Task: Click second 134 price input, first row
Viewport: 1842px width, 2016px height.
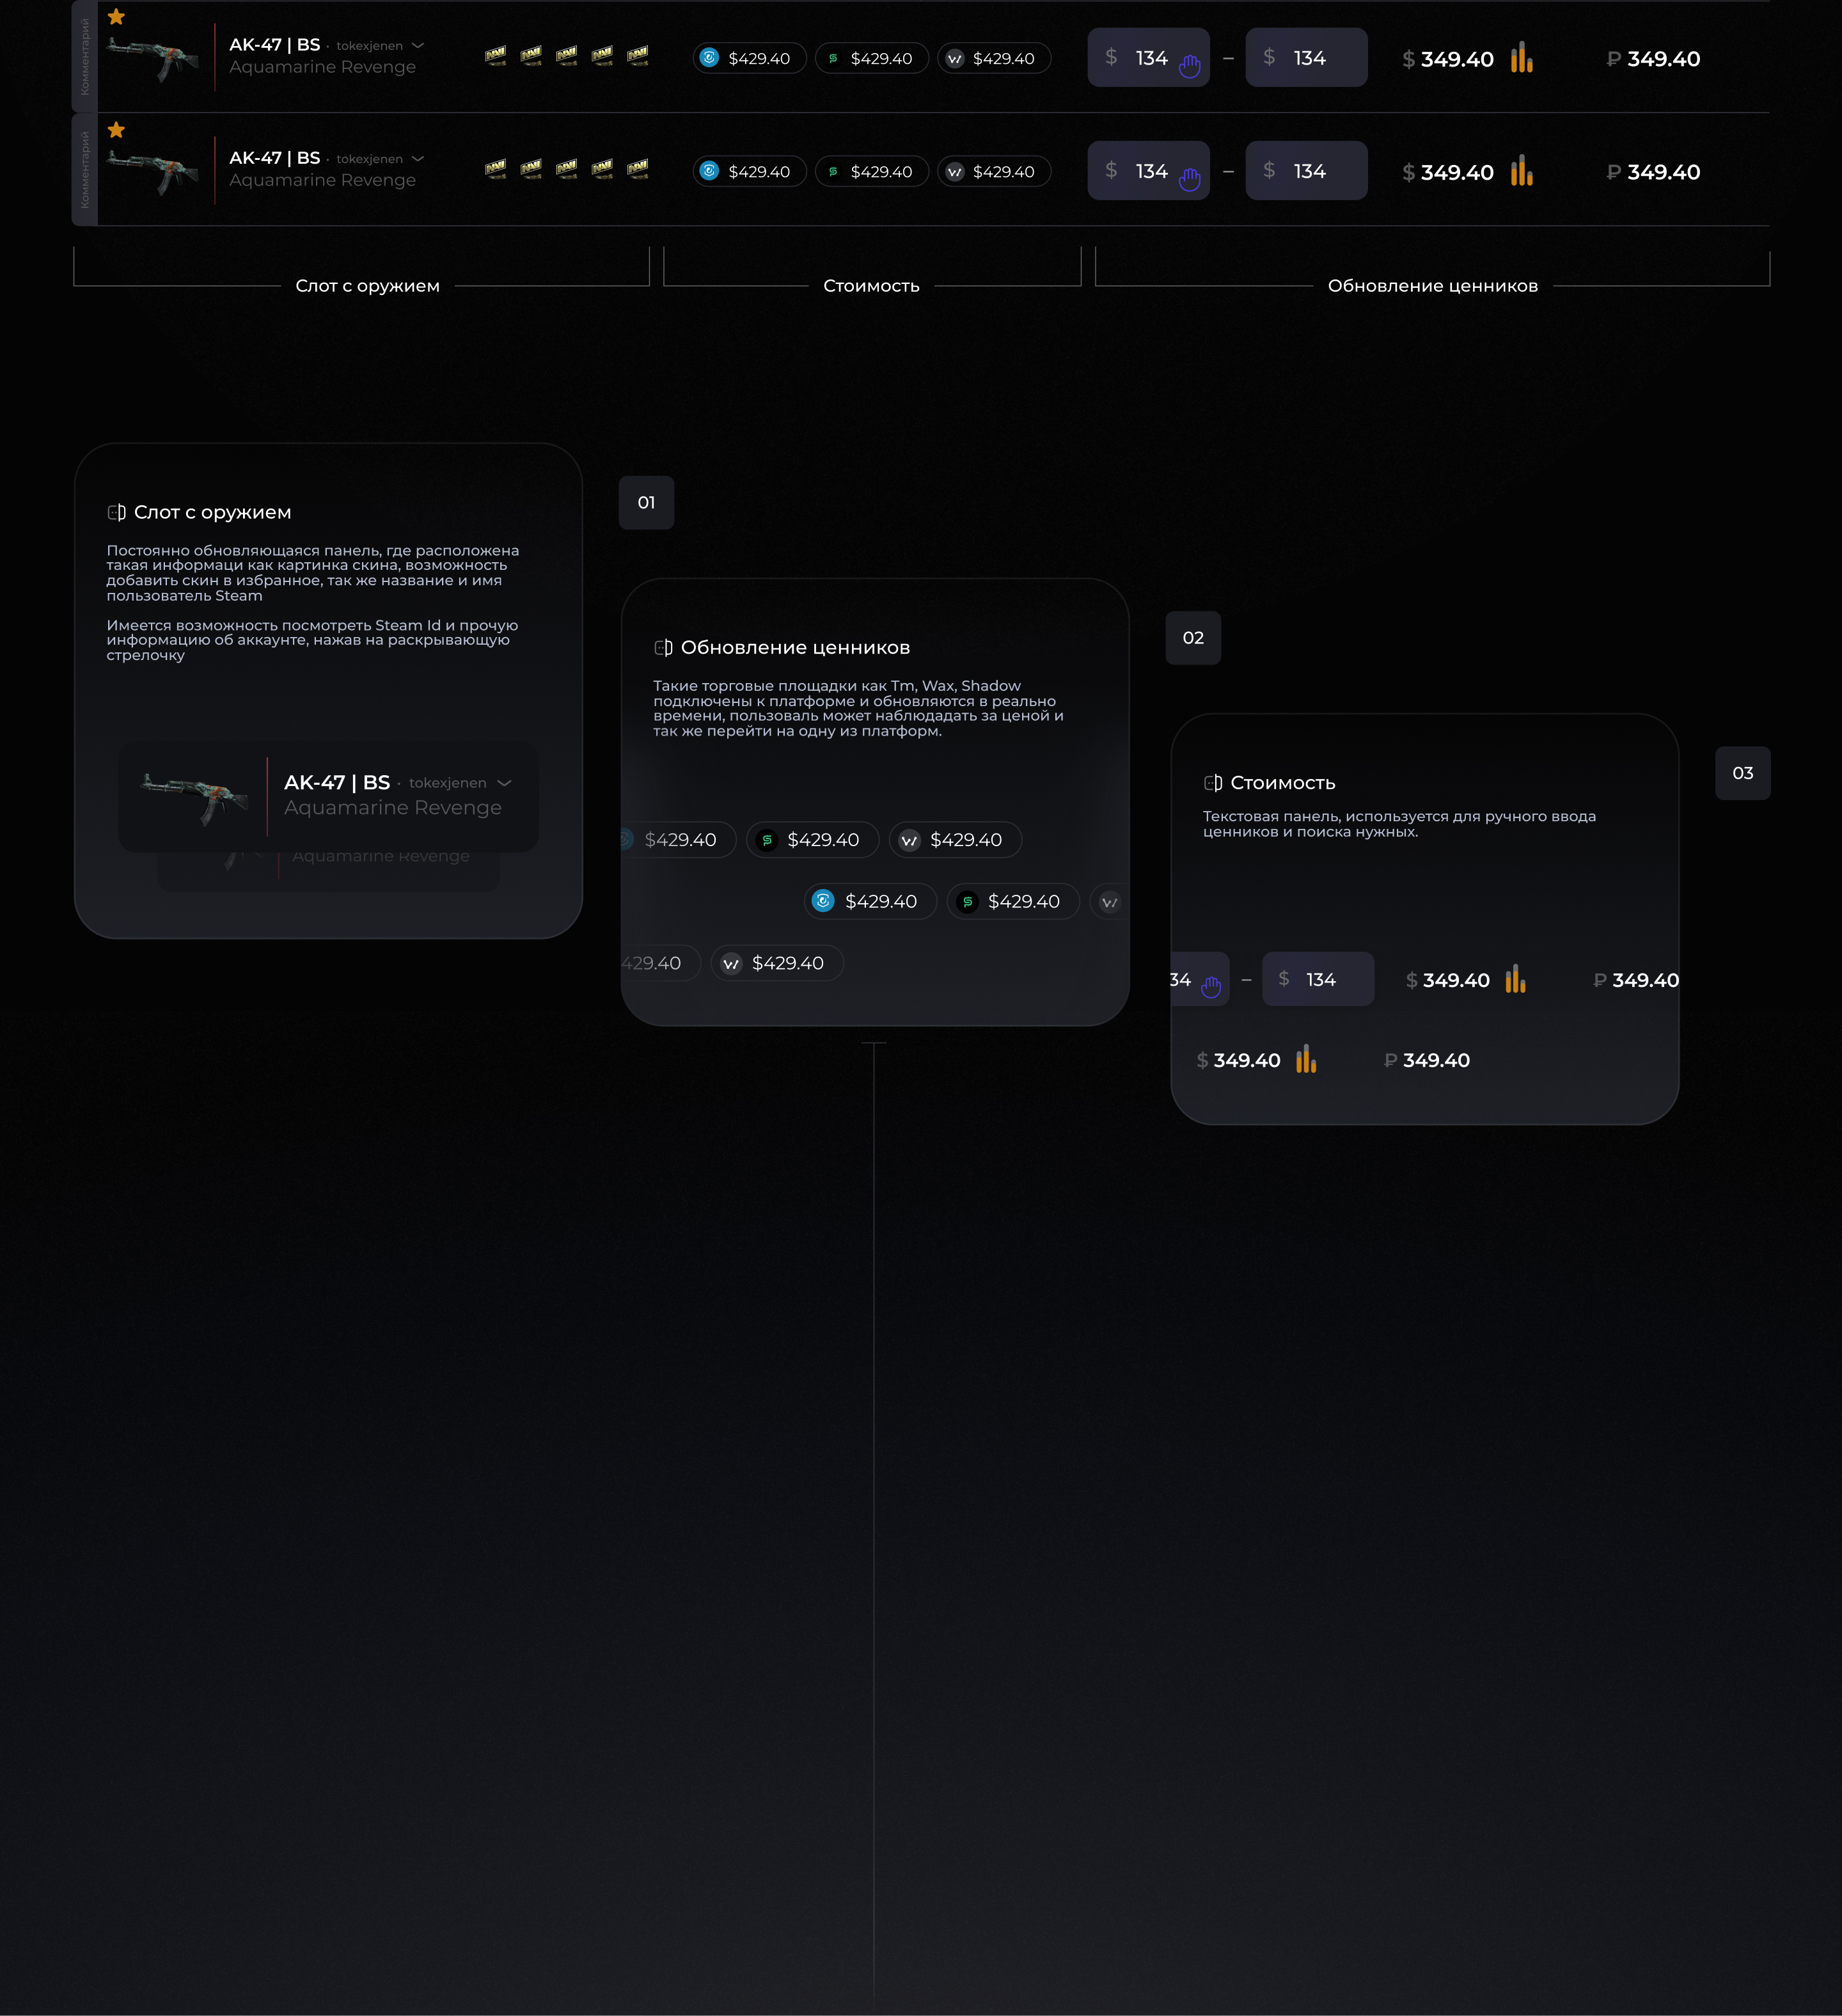Action: click(x=1306, y=58)
